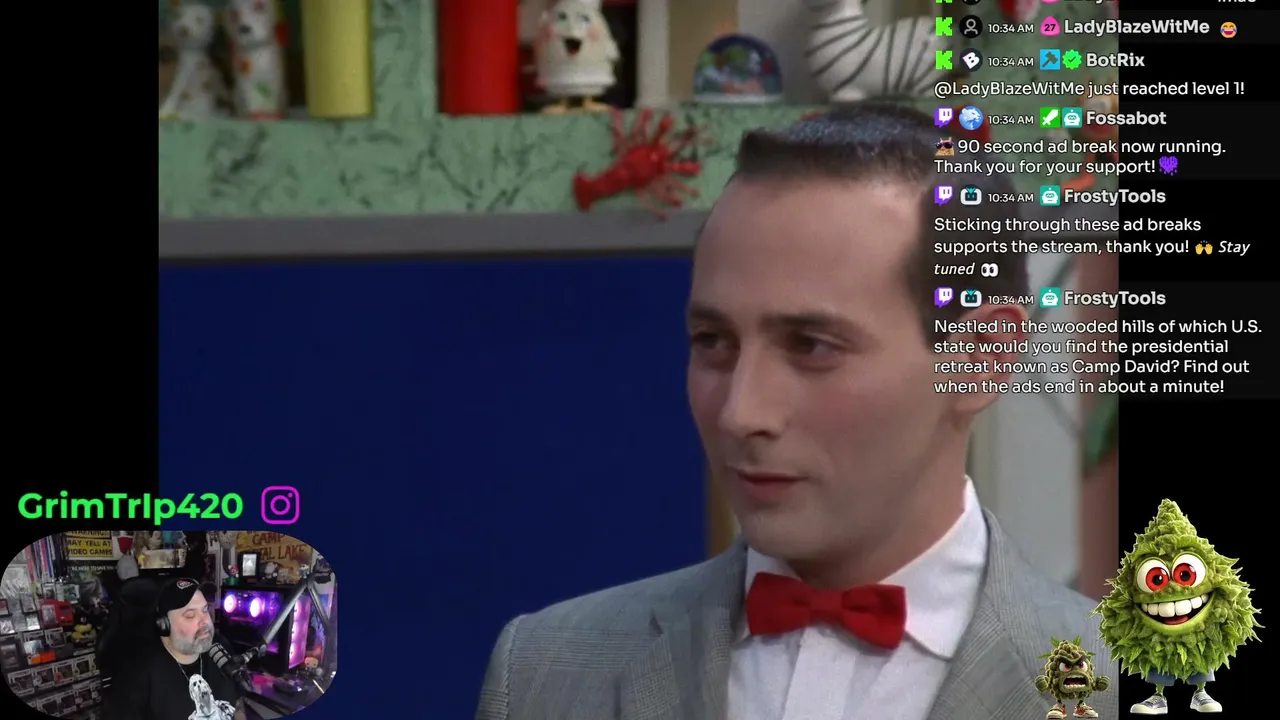Image resolution: width=1280 pixels, height=720 pixels.
Task: Click the 'Sticking through these ad breaks' message
Action: point(1092,247)
